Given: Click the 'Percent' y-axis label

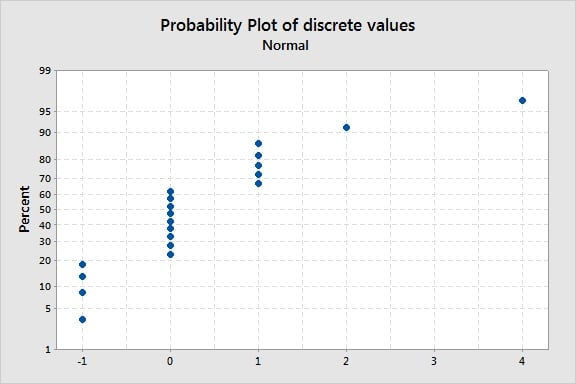Looking at the screenshot, I should [24, 209].
